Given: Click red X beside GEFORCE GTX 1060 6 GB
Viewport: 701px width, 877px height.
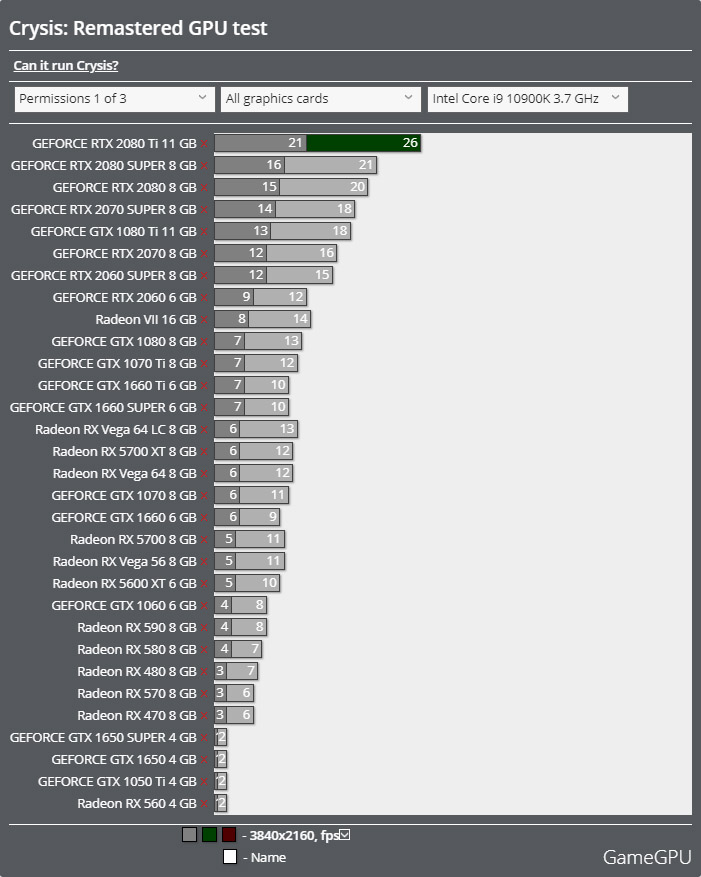Looking at the screenshot, I should 204,606.
